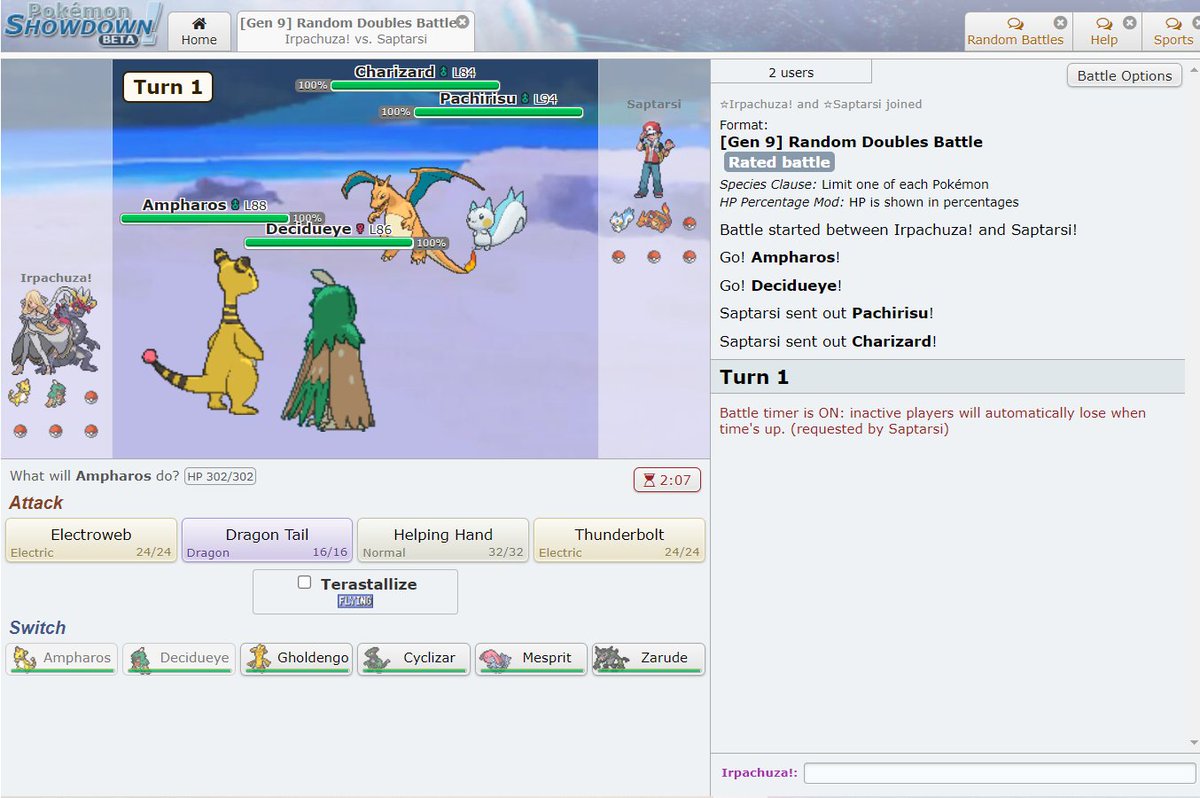Click the Turn 1 indicator badge
1200x798 pixels.
pyautogui.click(x=168, y=87)
